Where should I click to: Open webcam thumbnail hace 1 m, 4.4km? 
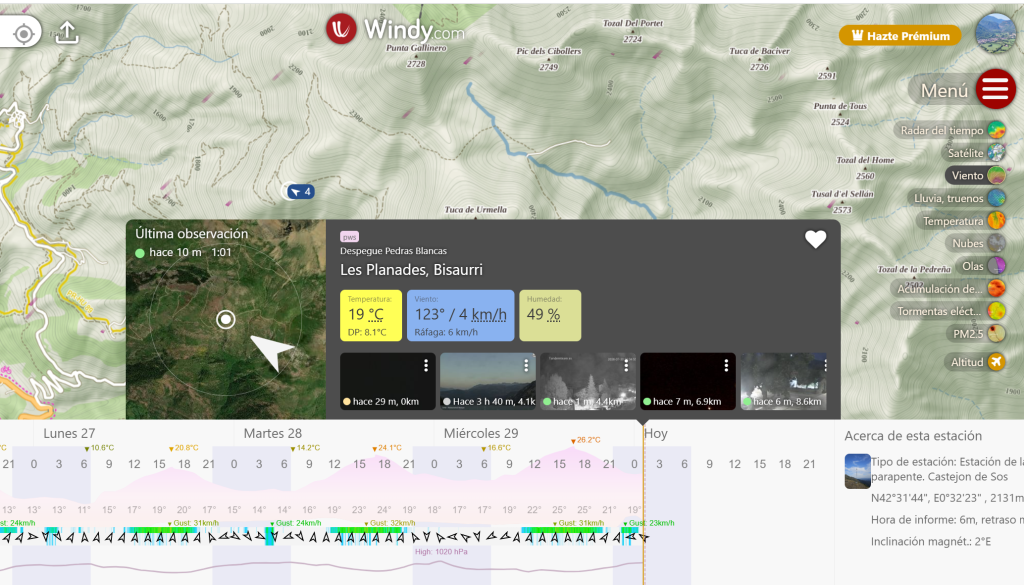click(588, 381)
